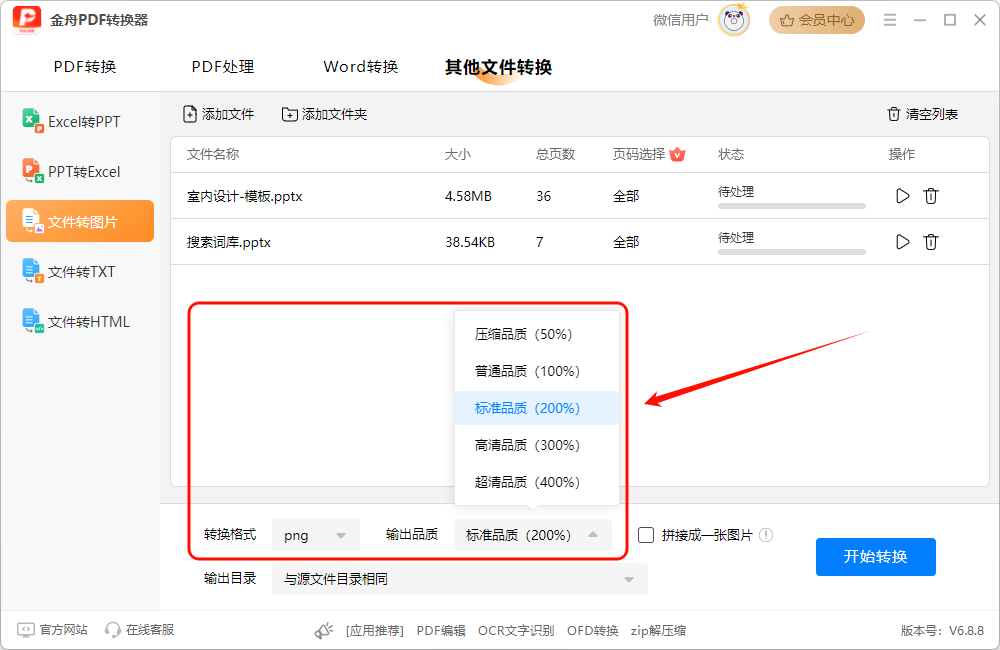This screenshot has width=1000, height=650.
Task: Open the 转换格式 png dropdown
Action: point(316,535)
